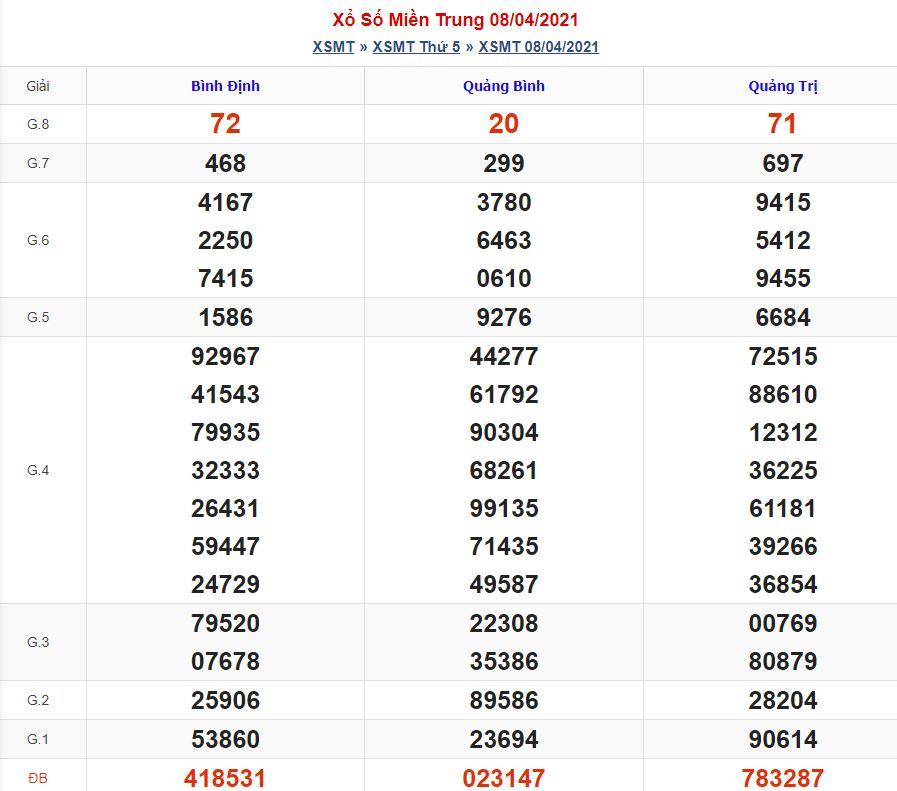The image size is (897, 791).
Task: Click G.2 number 25906
Action: tap(225, 701)
